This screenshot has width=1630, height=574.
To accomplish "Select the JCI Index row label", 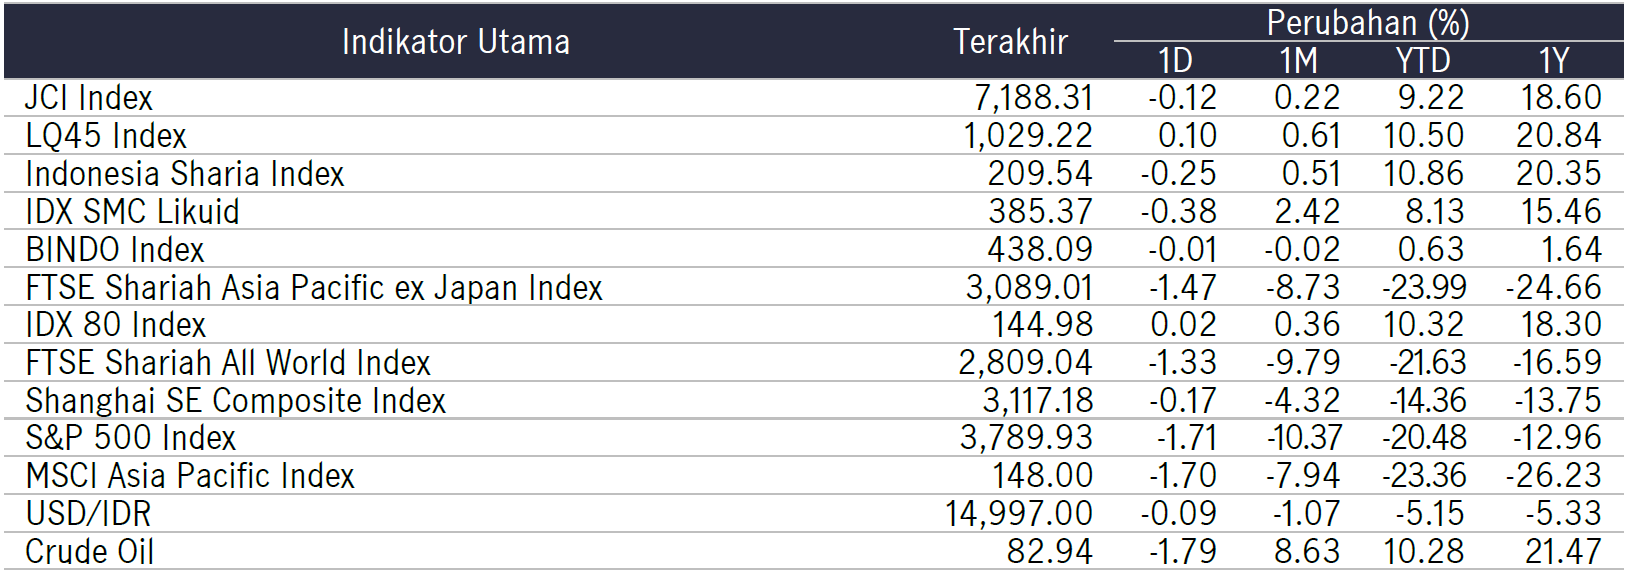I will tap(89, 98).
